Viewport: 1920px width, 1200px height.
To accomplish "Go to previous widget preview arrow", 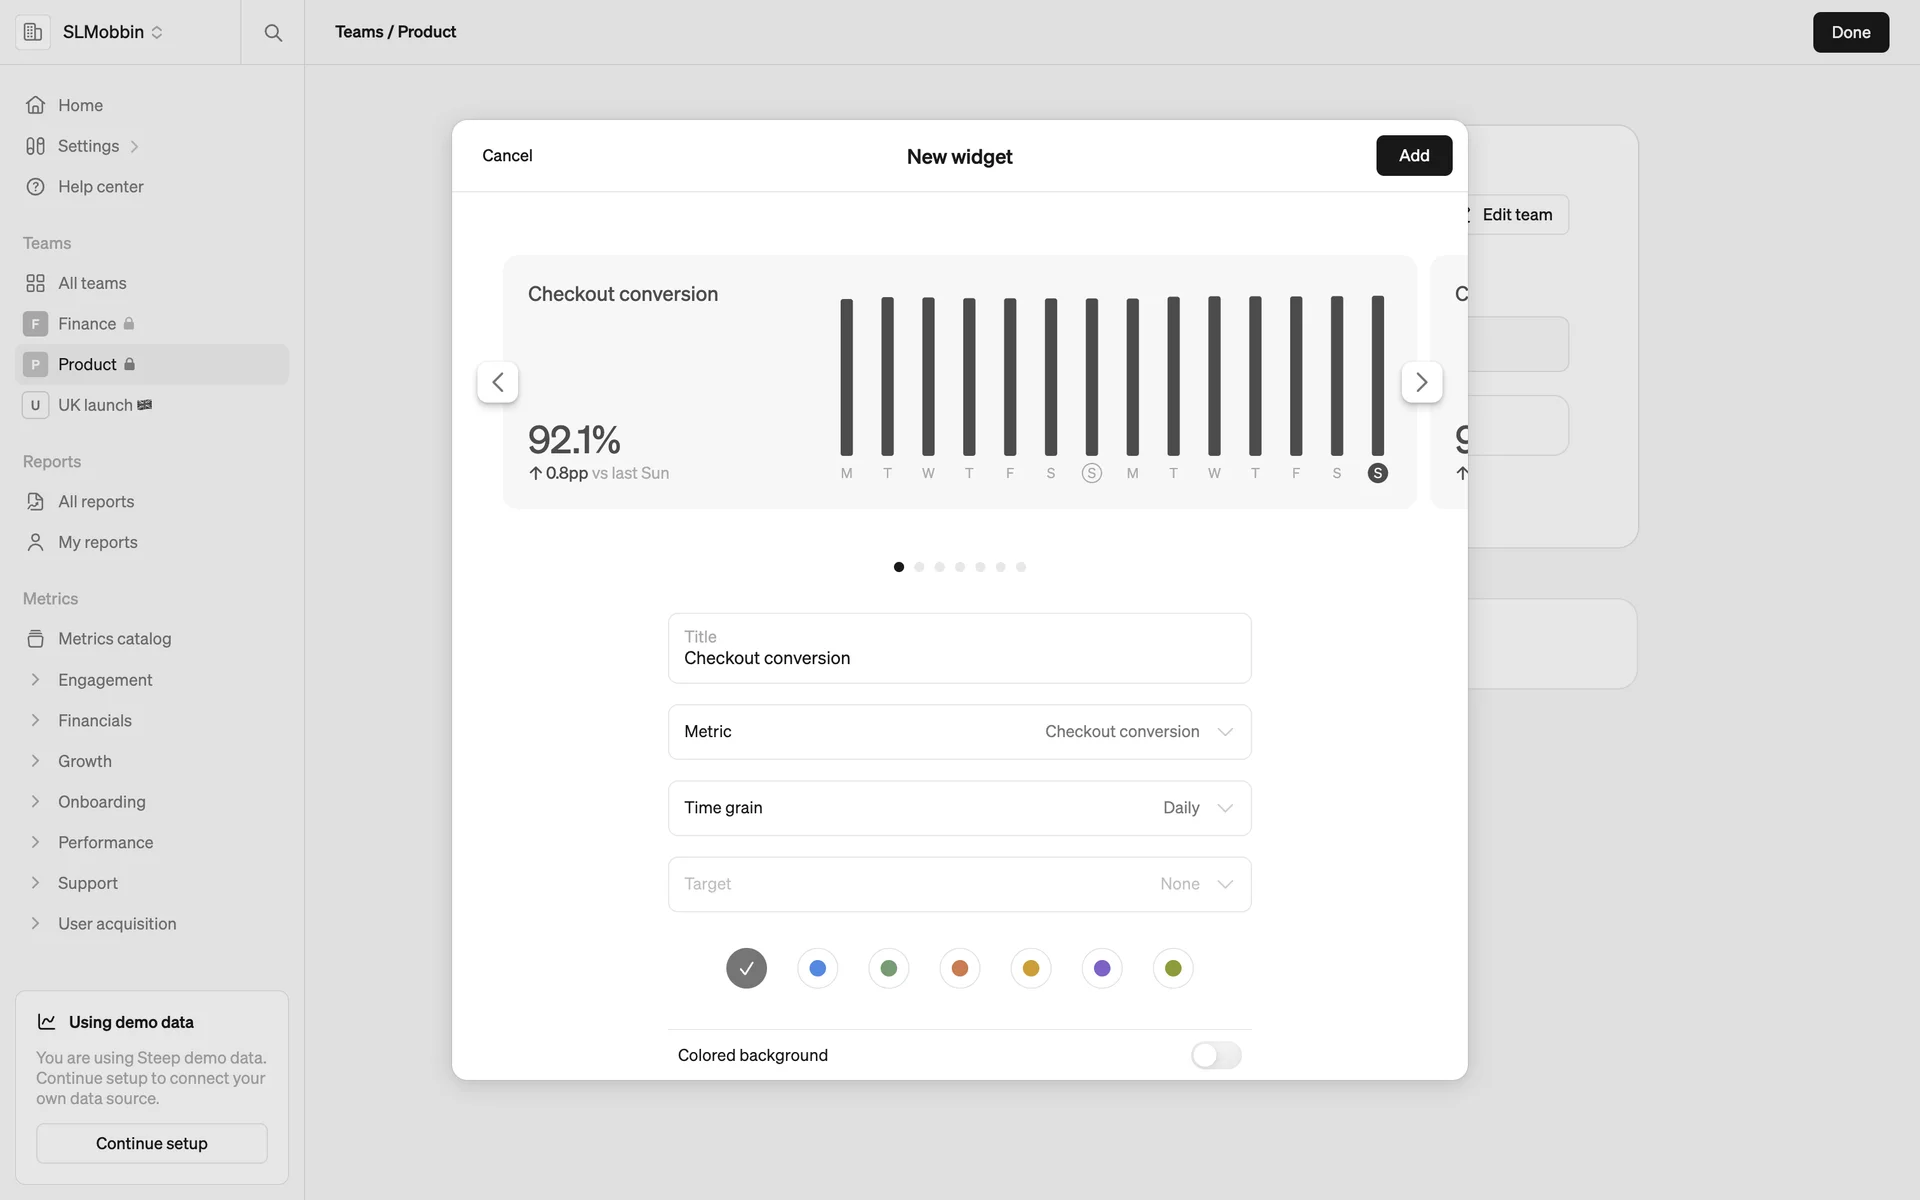I will coord(498,382).
